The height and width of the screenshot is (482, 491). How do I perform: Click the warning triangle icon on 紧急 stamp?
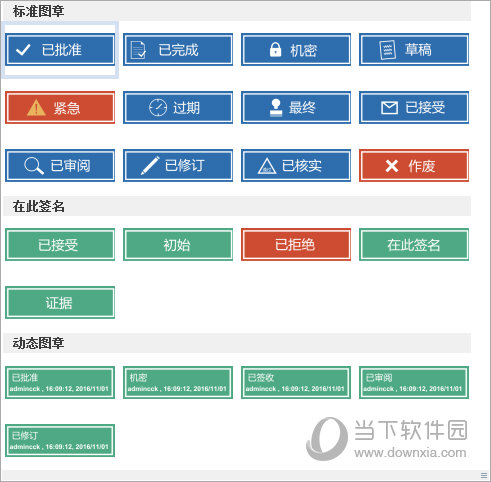pos(36,107)
